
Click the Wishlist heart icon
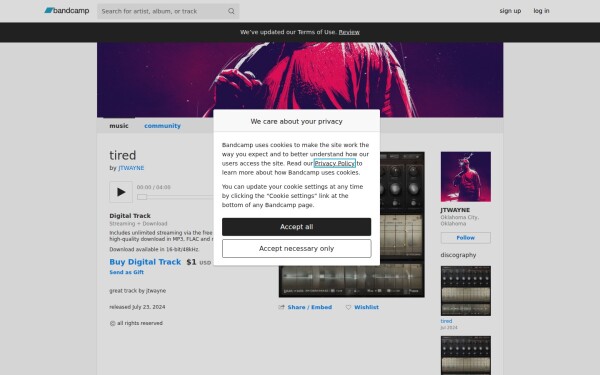click(348, 307)
